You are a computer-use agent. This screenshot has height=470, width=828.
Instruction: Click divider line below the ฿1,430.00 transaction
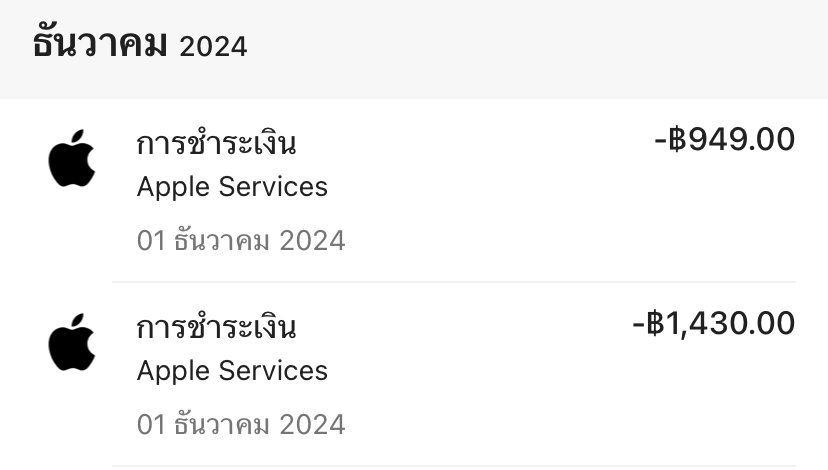[x=454, y=466]
